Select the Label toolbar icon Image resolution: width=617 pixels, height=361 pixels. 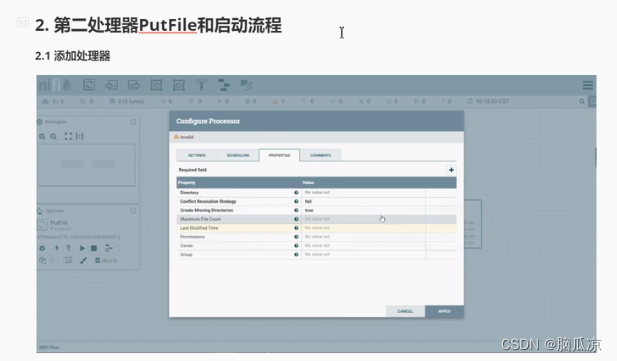click(x=246, y=85)
